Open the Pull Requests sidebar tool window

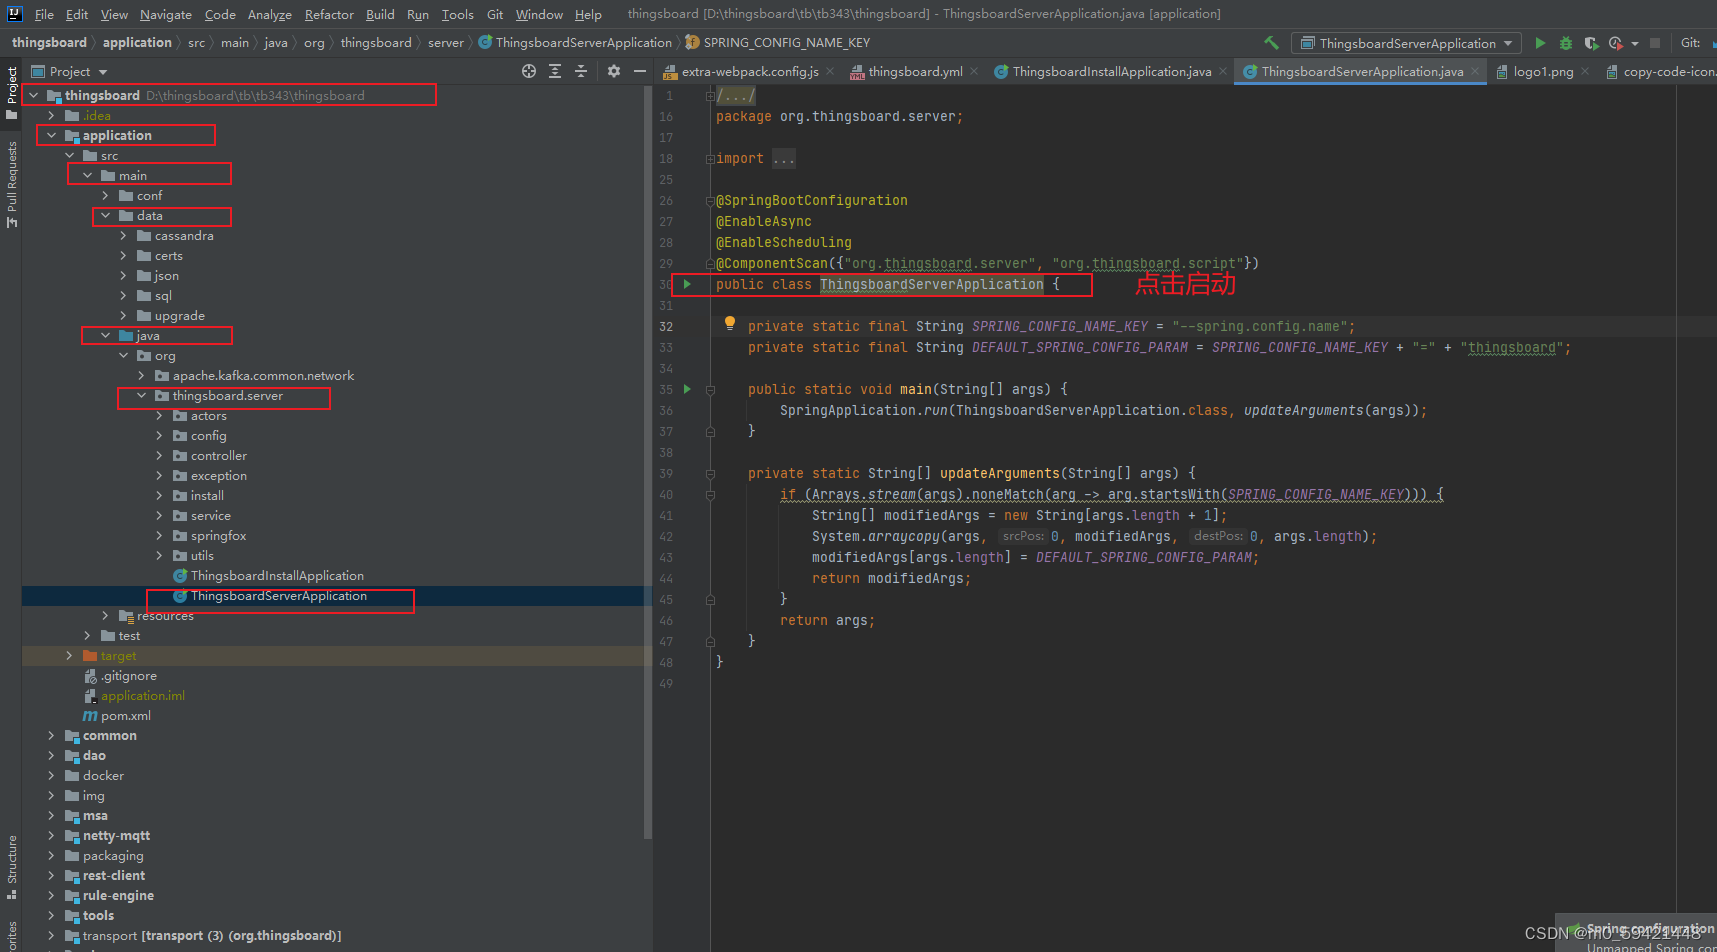(11, 184)
